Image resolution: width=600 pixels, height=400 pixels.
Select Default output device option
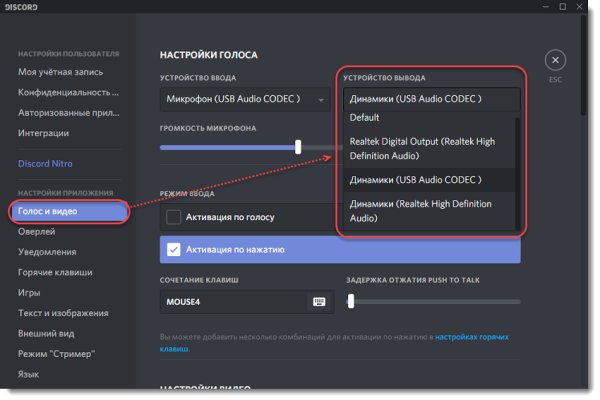(x=366, y=117)
